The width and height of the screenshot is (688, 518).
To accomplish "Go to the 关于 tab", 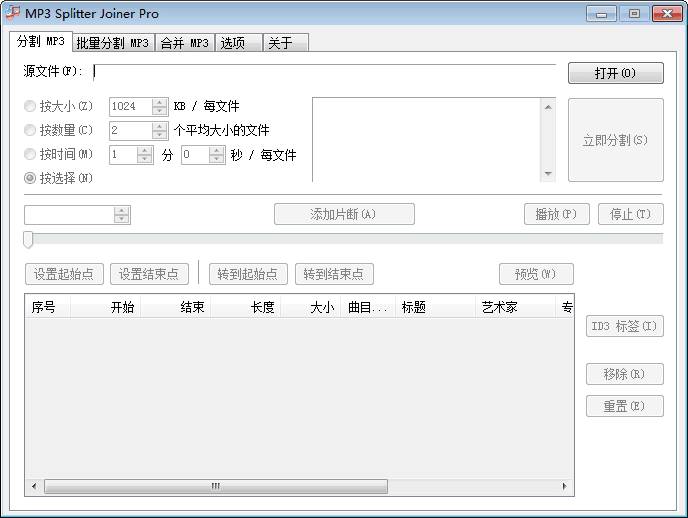I will click(286, 43).
